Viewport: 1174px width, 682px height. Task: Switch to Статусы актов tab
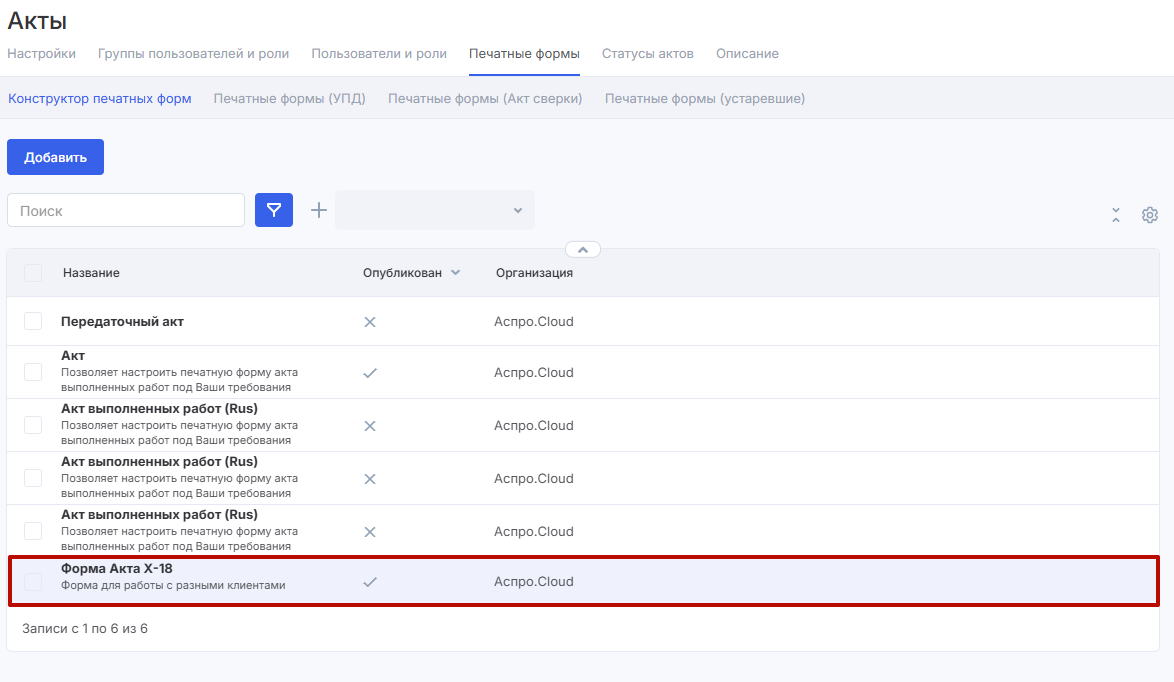pos(647,54)
